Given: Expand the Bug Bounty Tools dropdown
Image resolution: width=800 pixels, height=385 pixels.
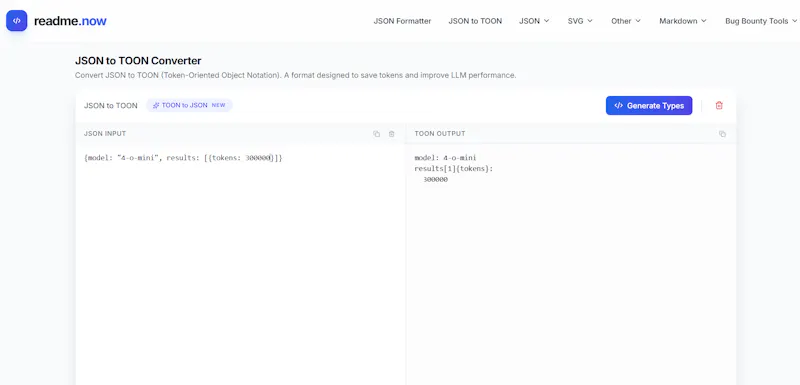Looking at the screenshot, I should pos(761,21).
